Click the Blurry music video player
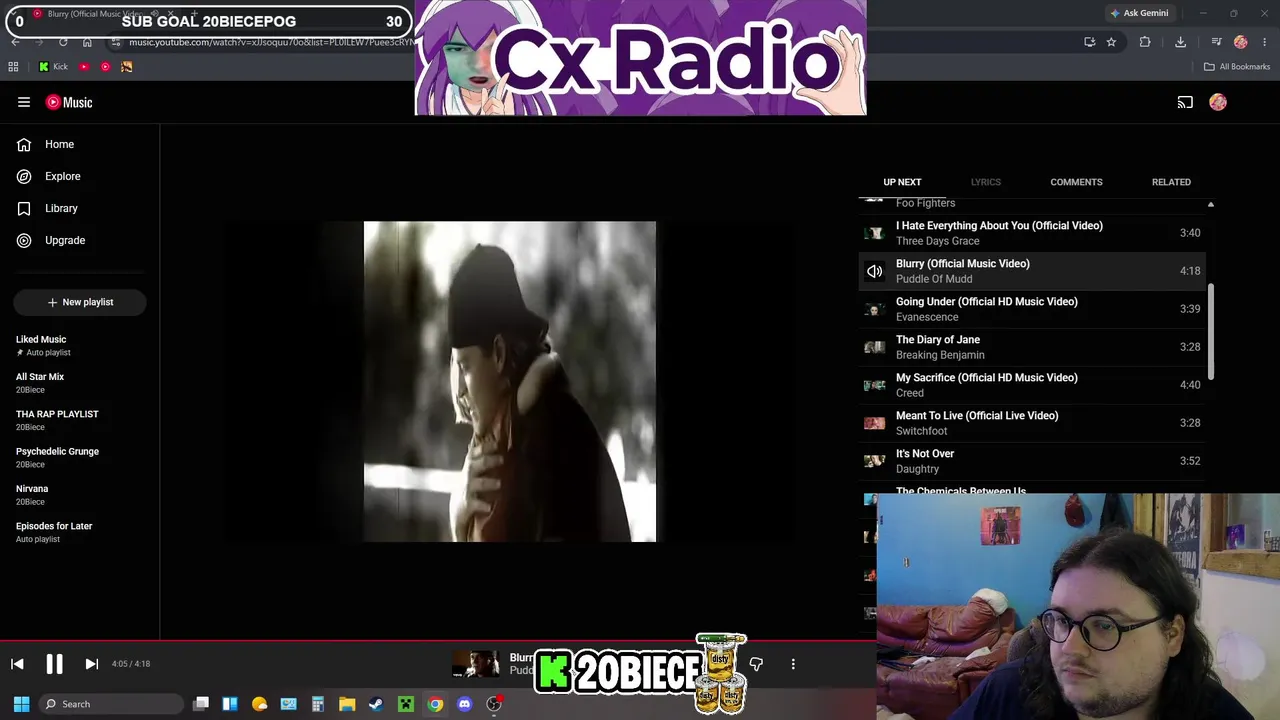 pyautogui.click(x=510, y=381)
